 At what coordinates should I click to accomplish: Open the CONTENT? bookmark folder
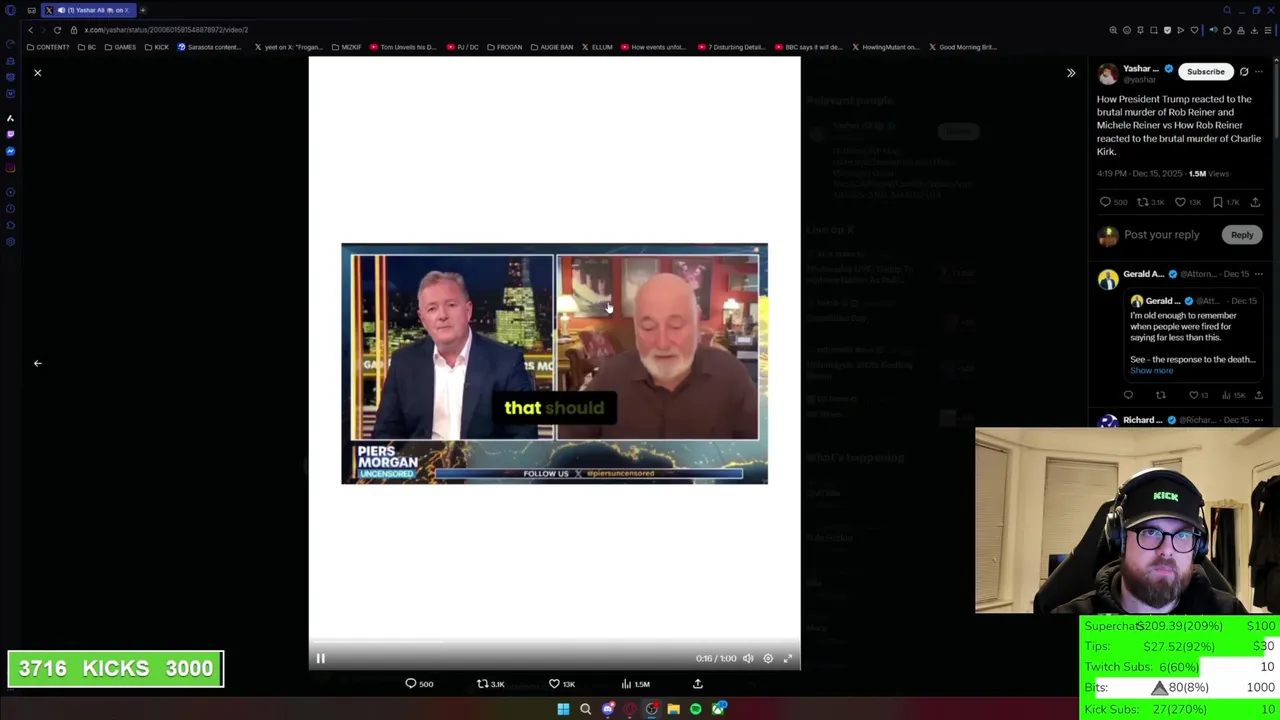click(x=48, y=47)
